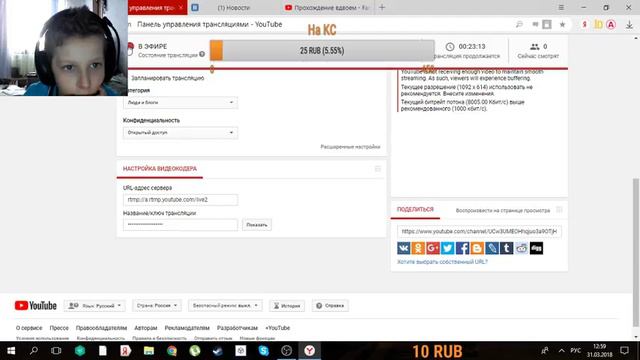
Task: Share the stream on Reddit
Action: tap(521, 248)
